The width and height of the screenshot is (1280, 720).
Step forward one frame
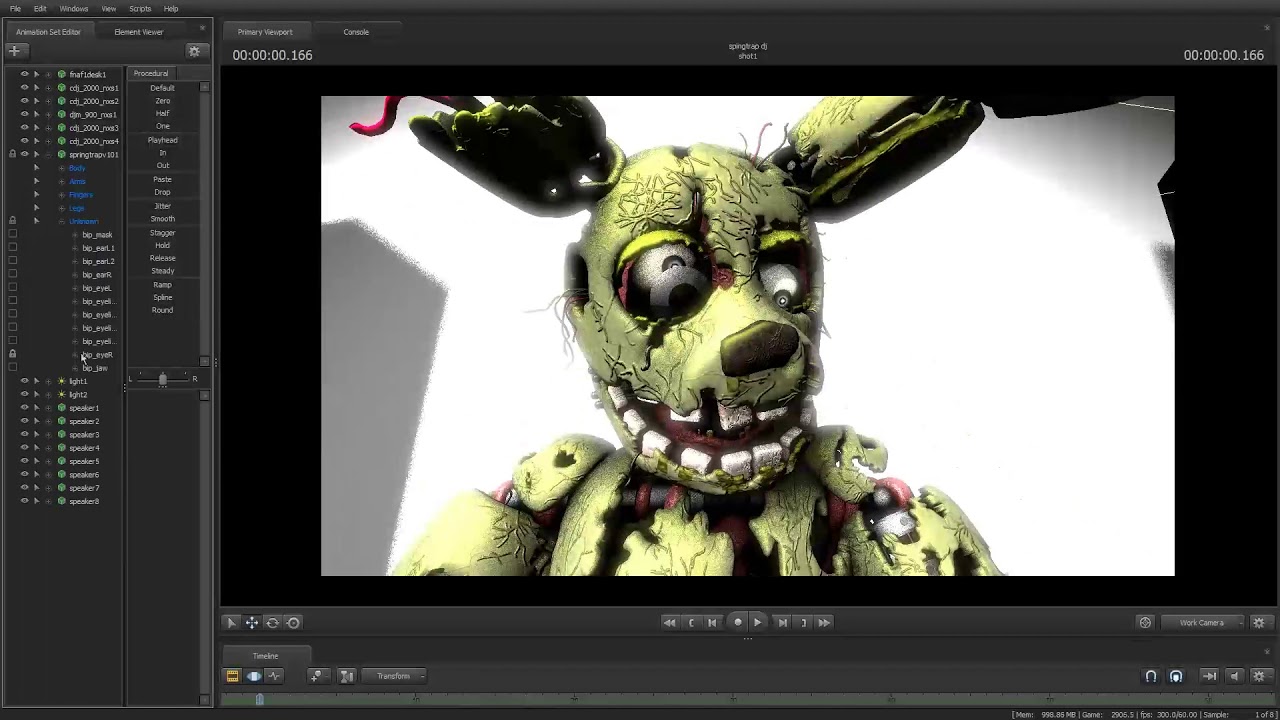(782, 622)
